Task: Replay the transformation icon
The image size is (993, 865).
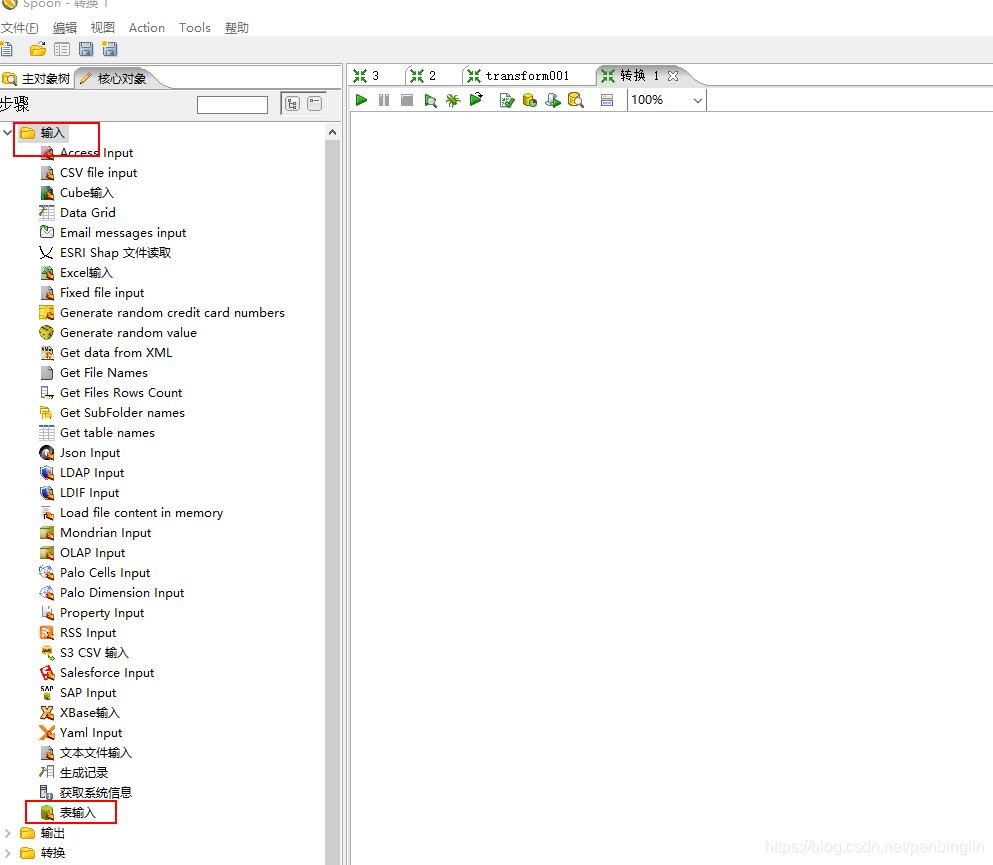Action: pos(476,99)
